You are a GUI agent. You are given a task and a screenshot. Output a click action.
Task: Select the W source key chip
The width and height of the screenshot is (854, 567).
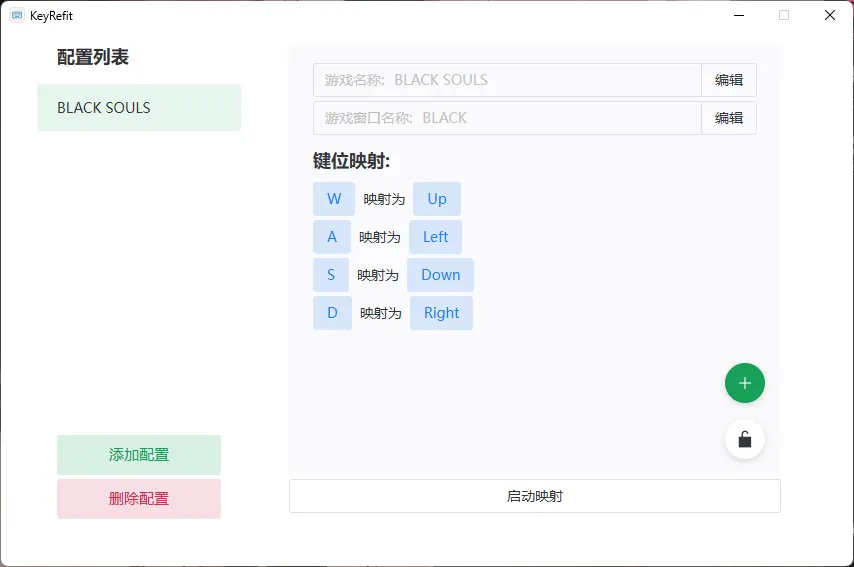pos(333,199)
